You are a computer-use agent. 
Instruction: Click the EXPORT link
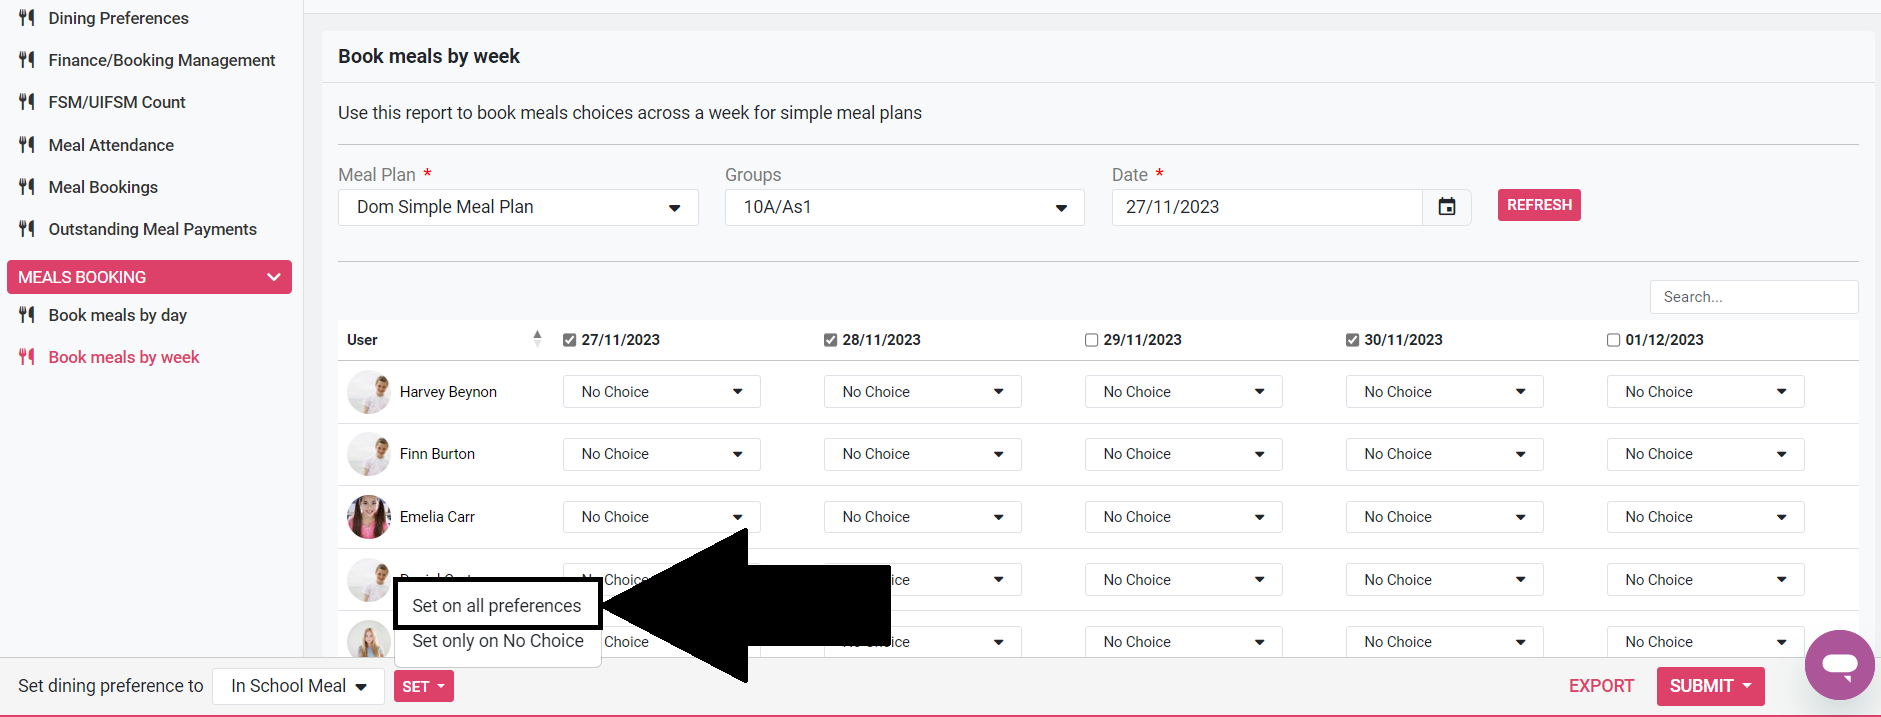1601,686
